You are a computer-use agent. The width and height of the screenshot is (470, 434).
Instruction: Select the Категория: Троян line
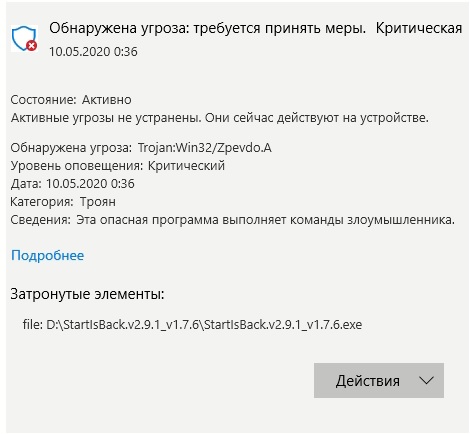[x=63, y=202]
